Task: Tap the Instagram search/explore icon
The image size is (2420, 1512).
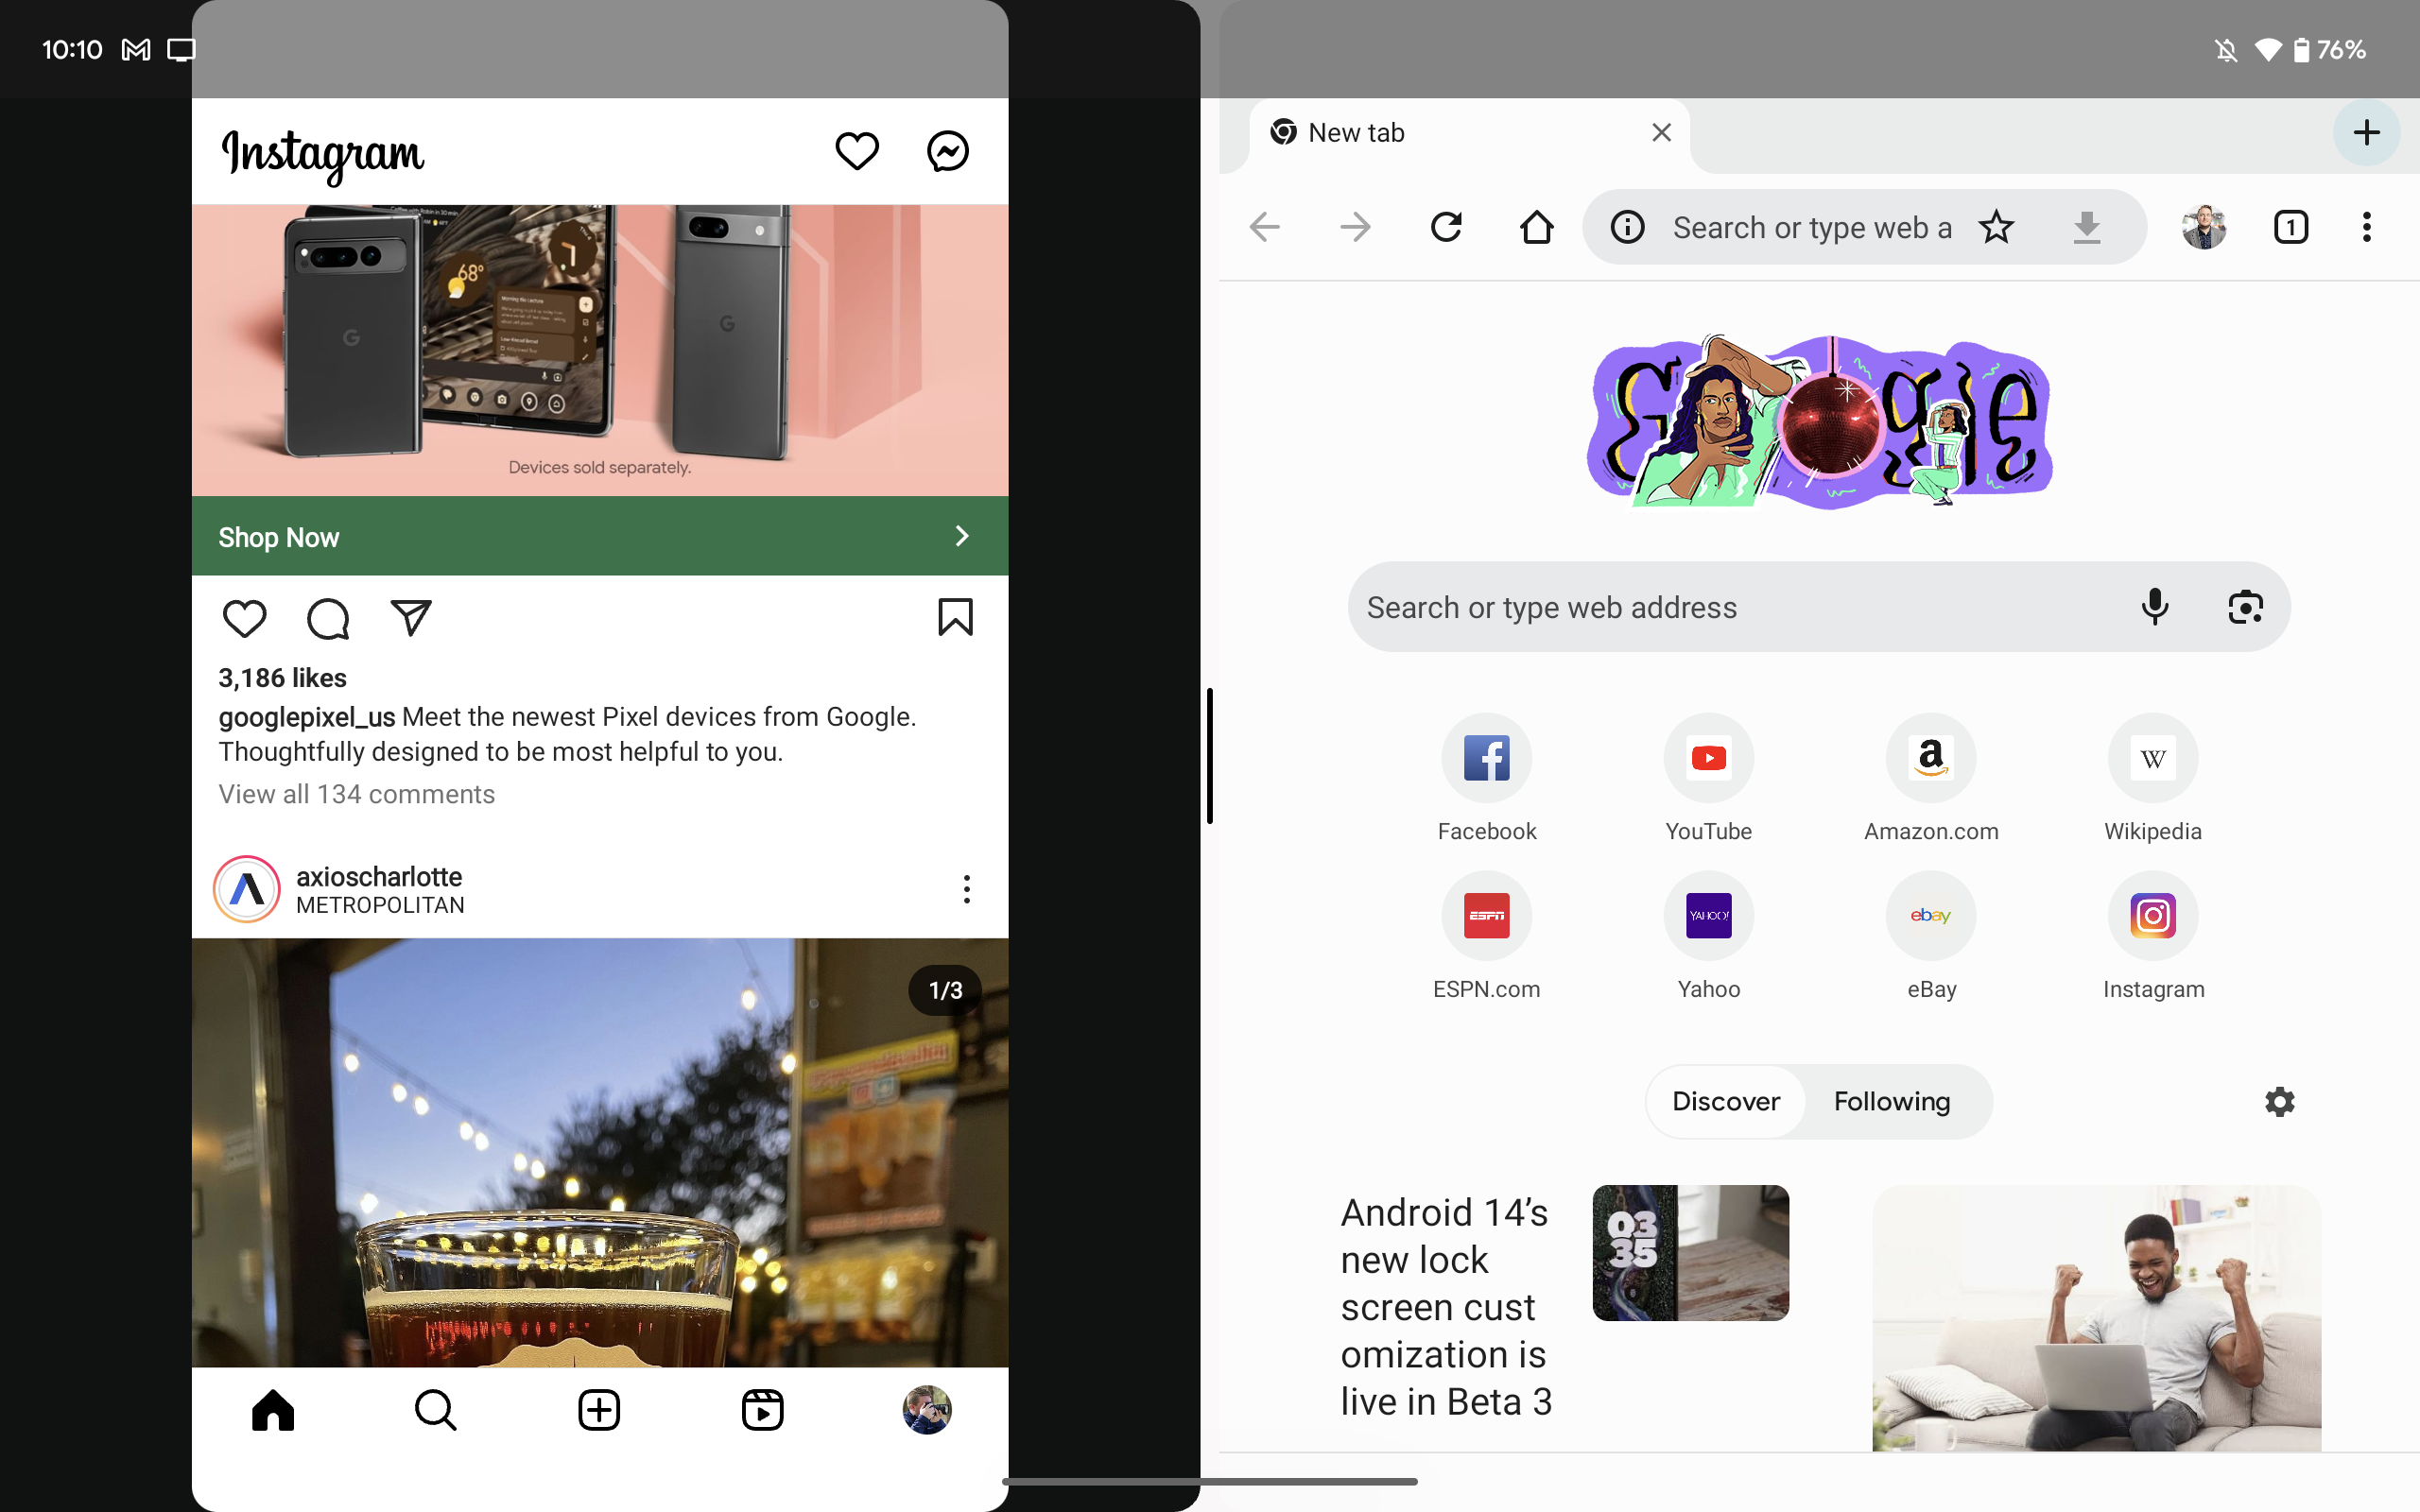Action: click(x=436, y=1411)
